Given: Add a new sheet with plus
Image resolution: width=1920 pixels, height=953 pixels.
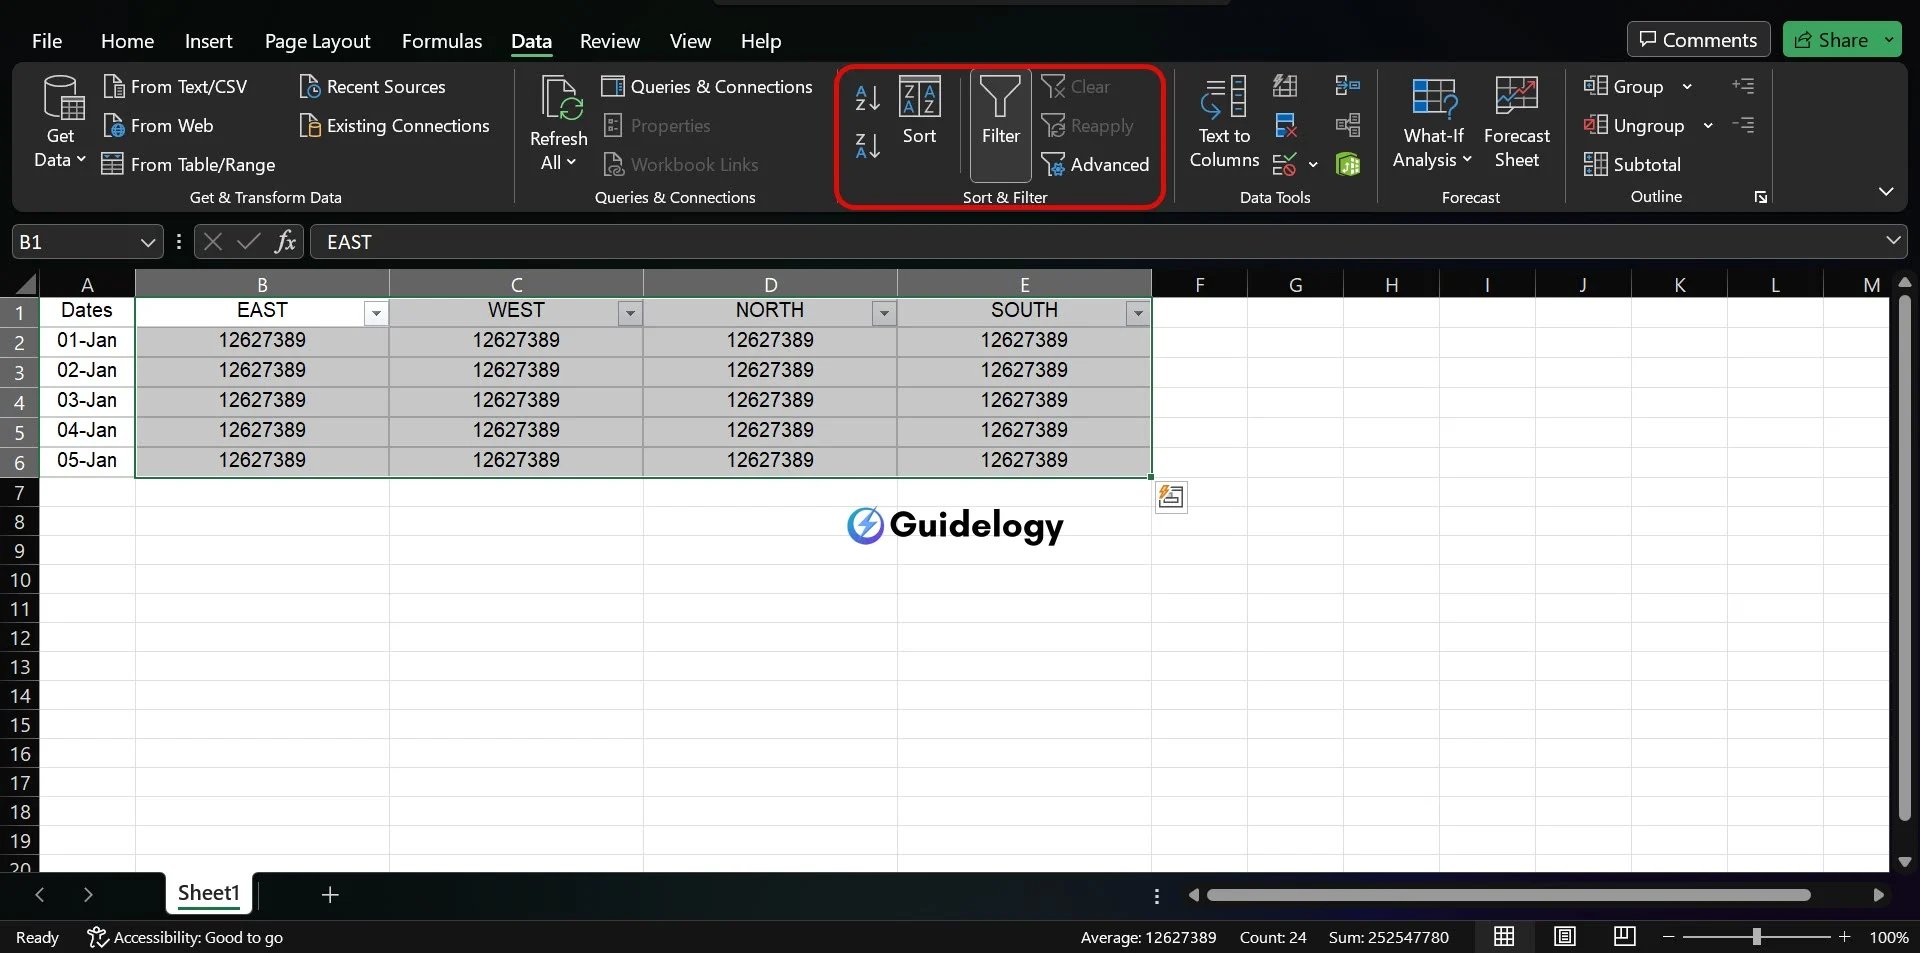Looking at the screenshot, I should [330, 894].
